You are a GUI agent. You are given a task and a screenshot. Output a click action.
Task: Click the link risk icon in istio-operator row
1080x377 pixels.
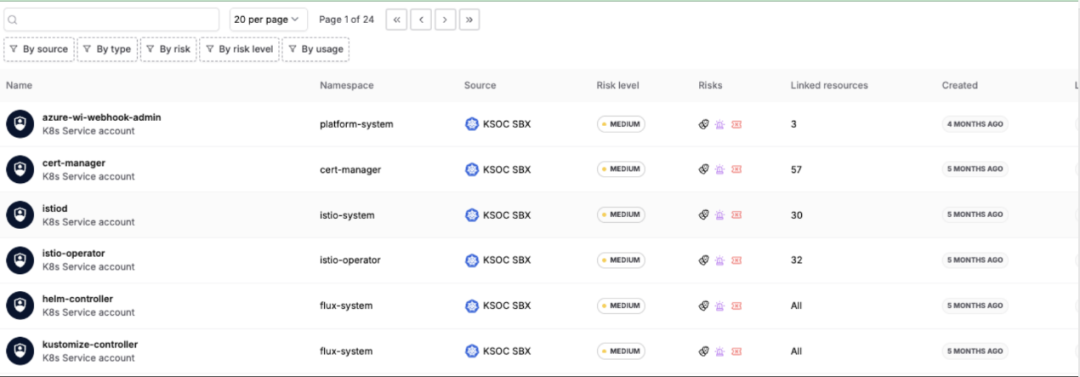704,261
